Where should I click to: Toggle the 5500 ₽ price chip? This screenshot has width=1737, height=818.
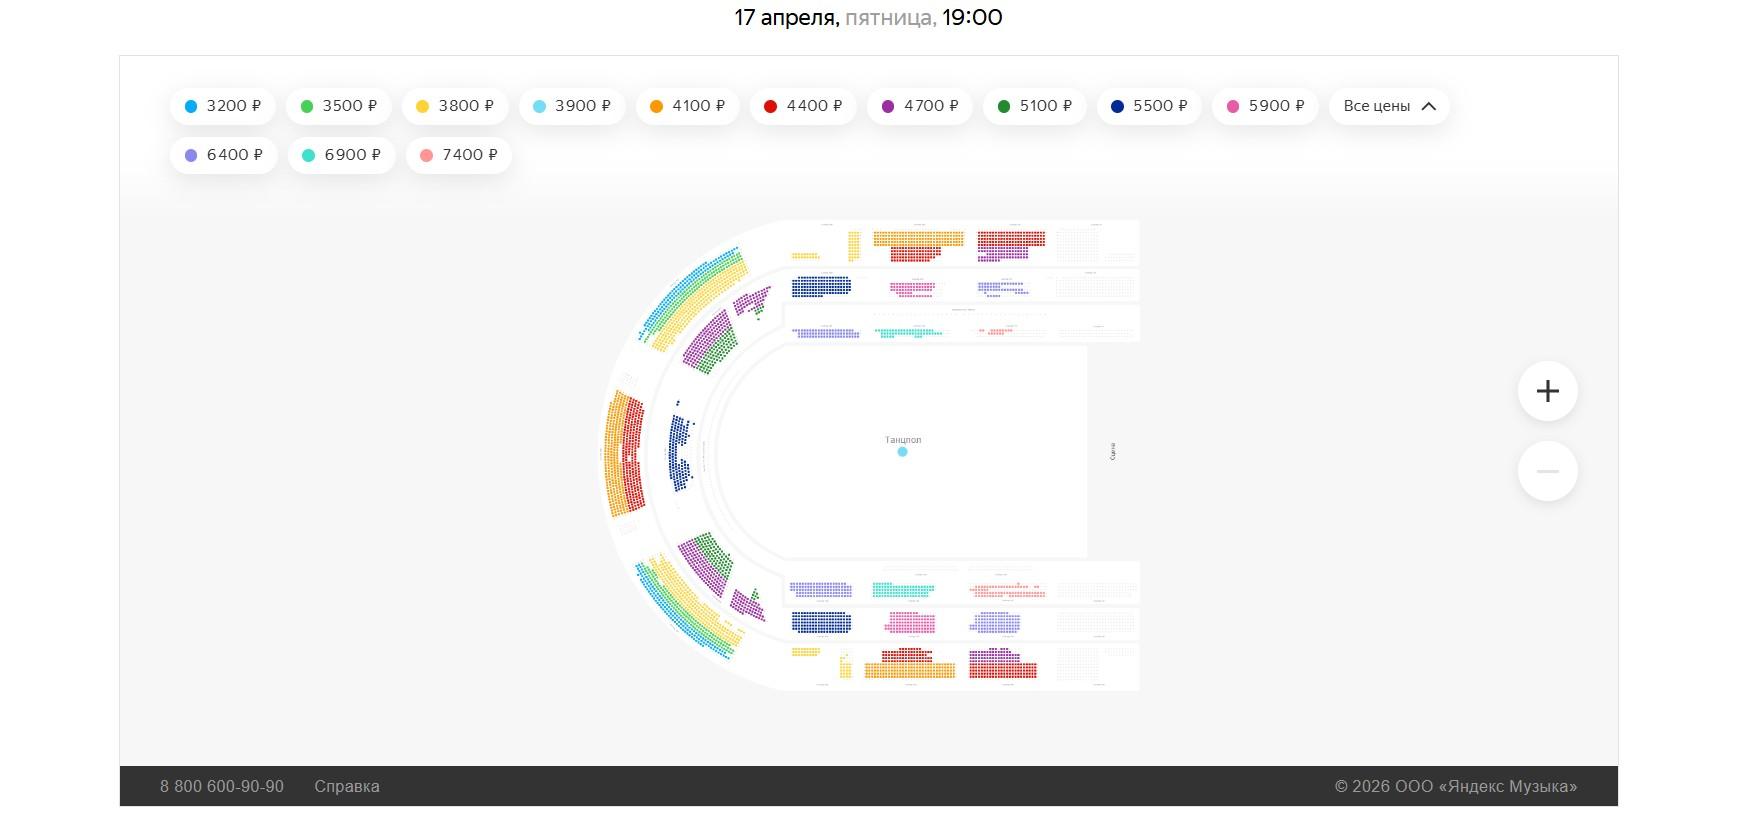[x=1149, y=106]
